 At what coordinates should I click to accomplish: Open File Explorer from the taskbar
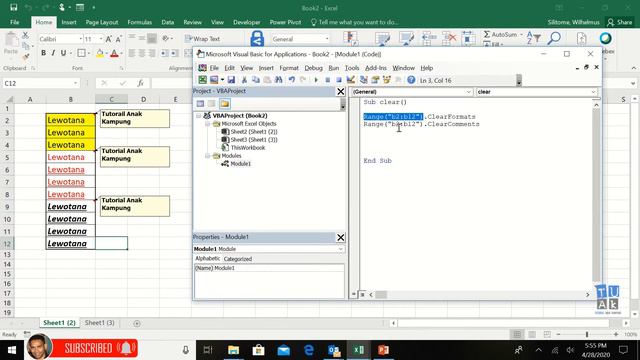tap(233, 350)
